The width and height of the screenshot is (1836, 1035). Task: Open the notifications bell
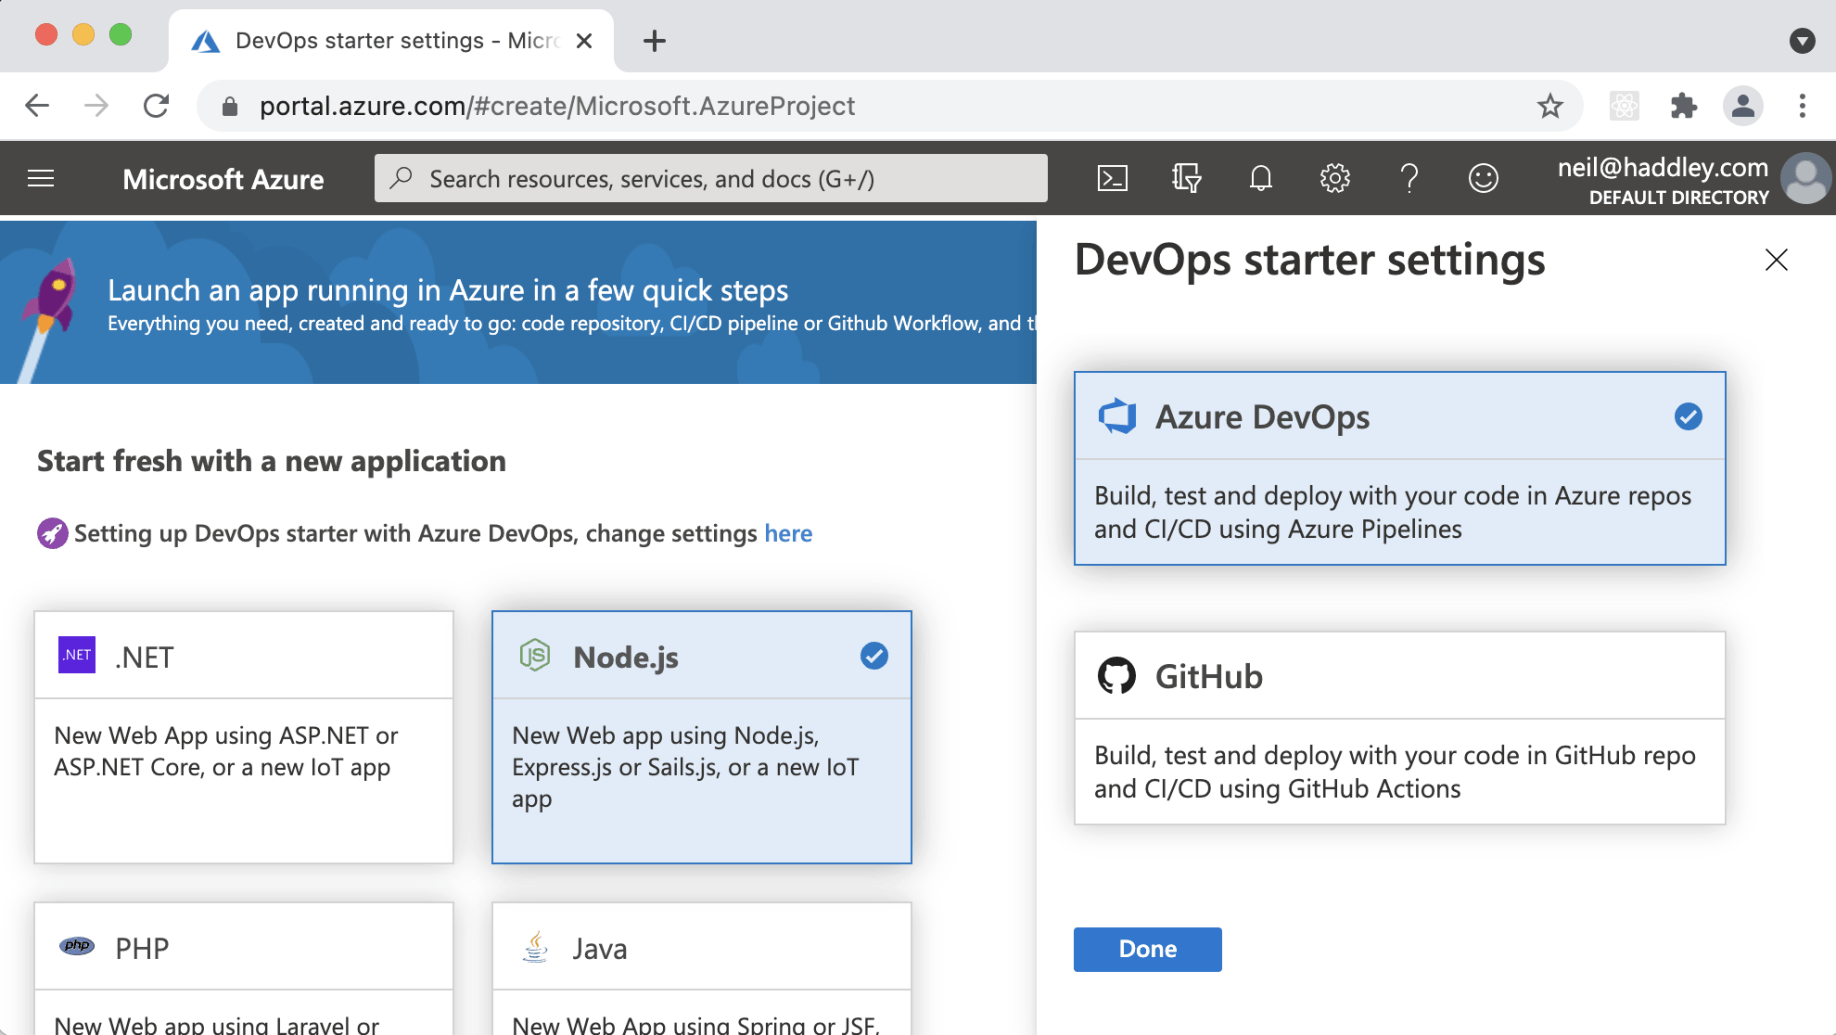point(1260,178)
